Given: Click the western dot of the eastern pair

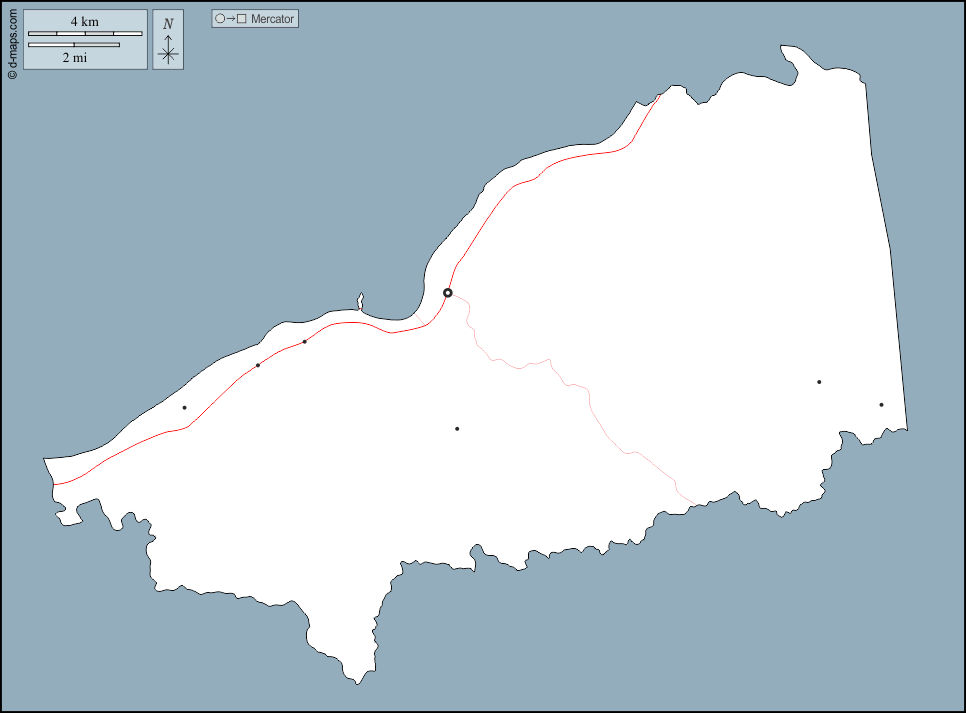Looking at the screenshot, I should click(x=819, y=382).
